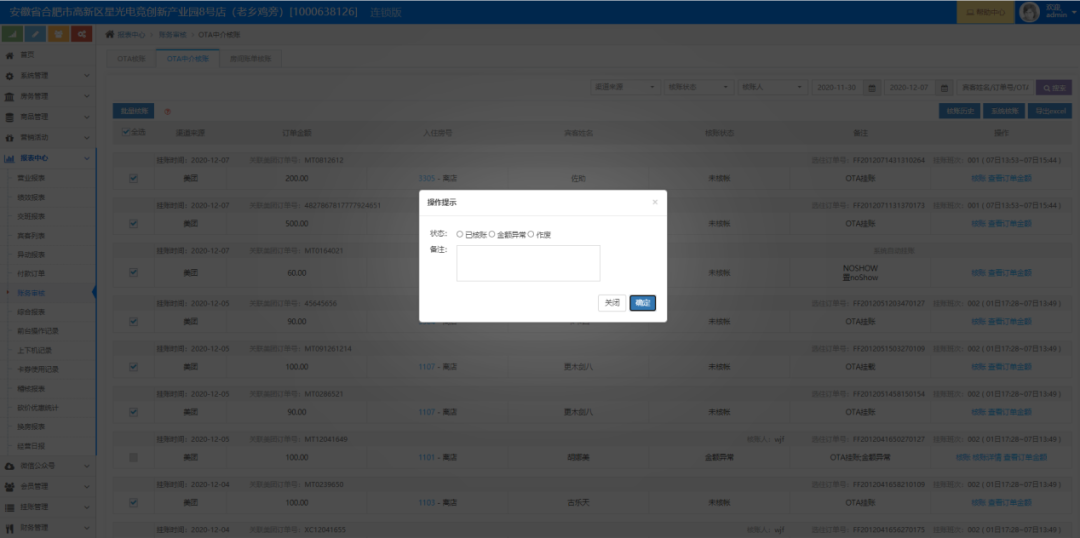This screenshot has height=538, width=1080.
Task: Open the 核账状态 filter dropdown
Action: (699, 87)
